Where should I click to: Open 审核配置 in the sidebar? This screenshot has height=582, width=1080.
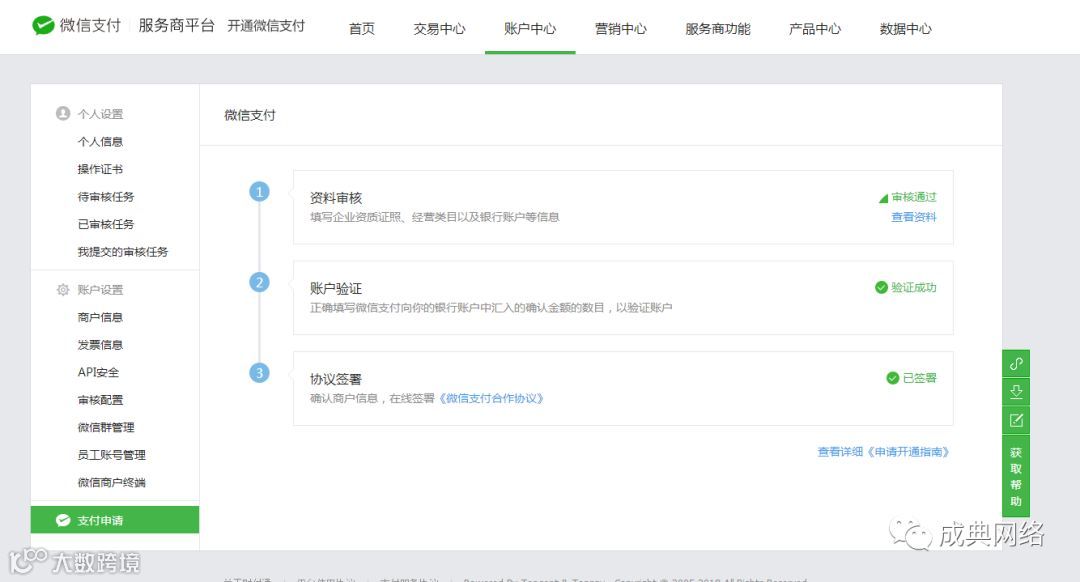[100, 399]
